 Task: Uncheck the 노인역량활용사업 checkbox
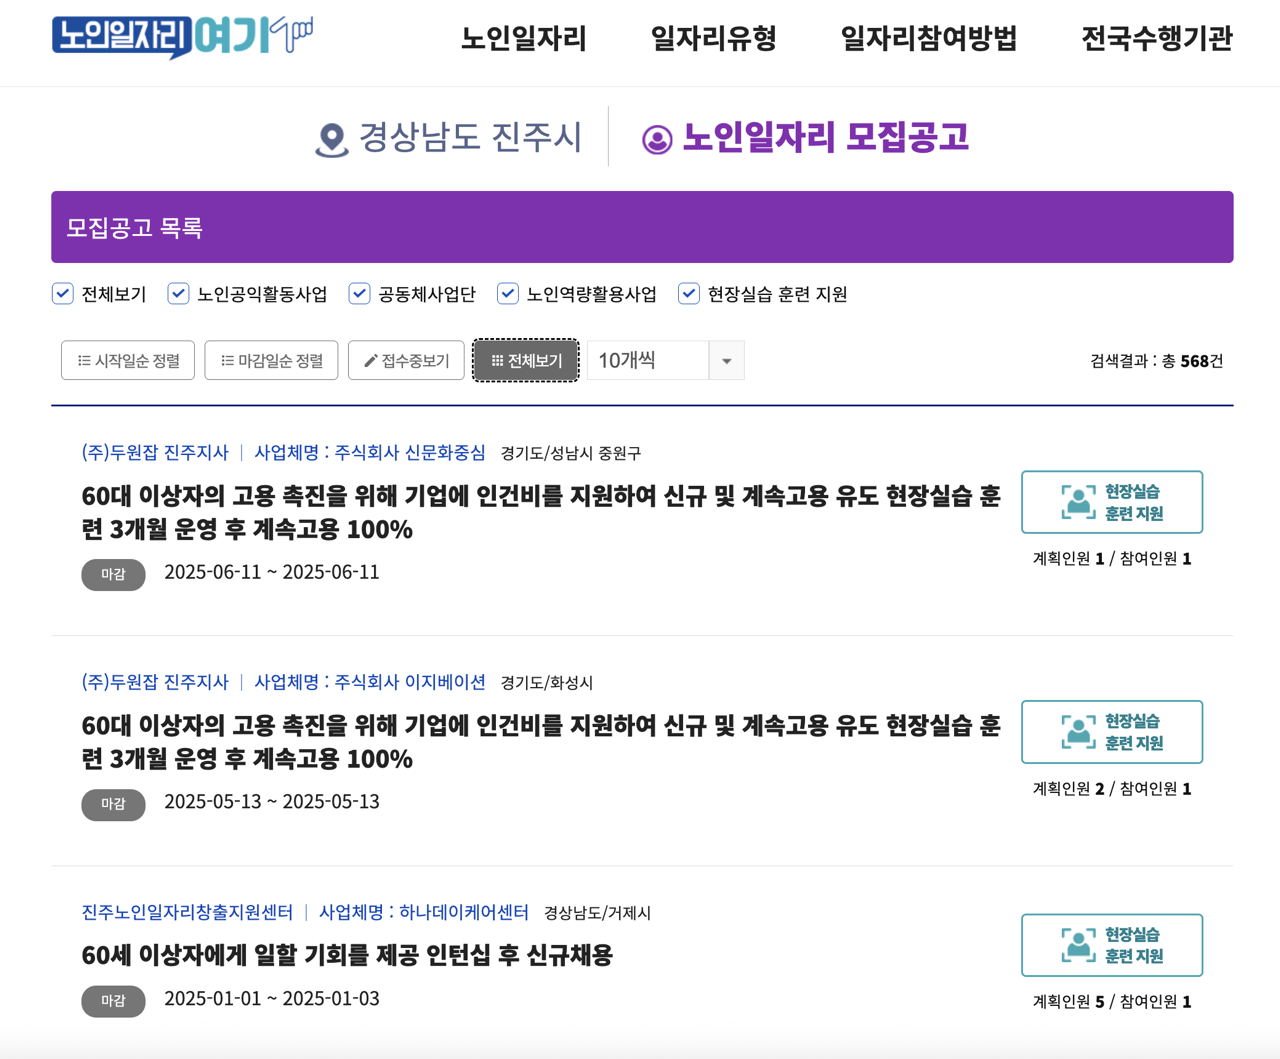507,293
